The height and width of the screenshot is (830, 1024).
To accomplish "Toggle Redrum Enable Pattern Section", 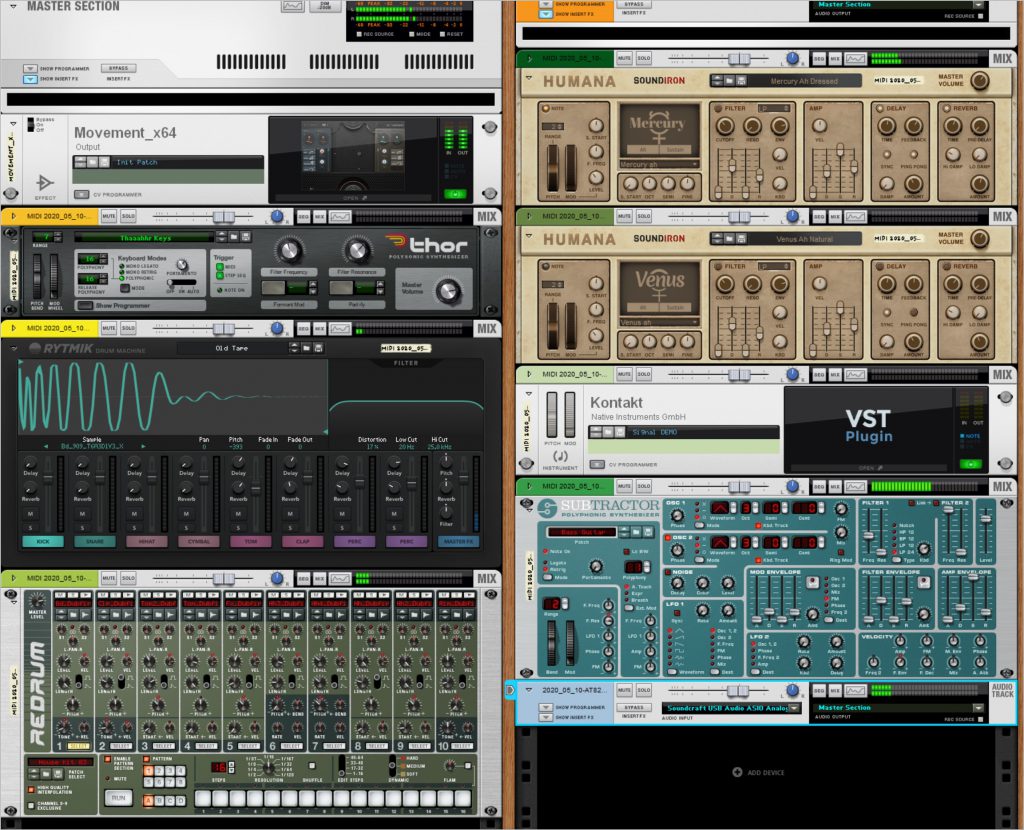I will pos(108,759).
